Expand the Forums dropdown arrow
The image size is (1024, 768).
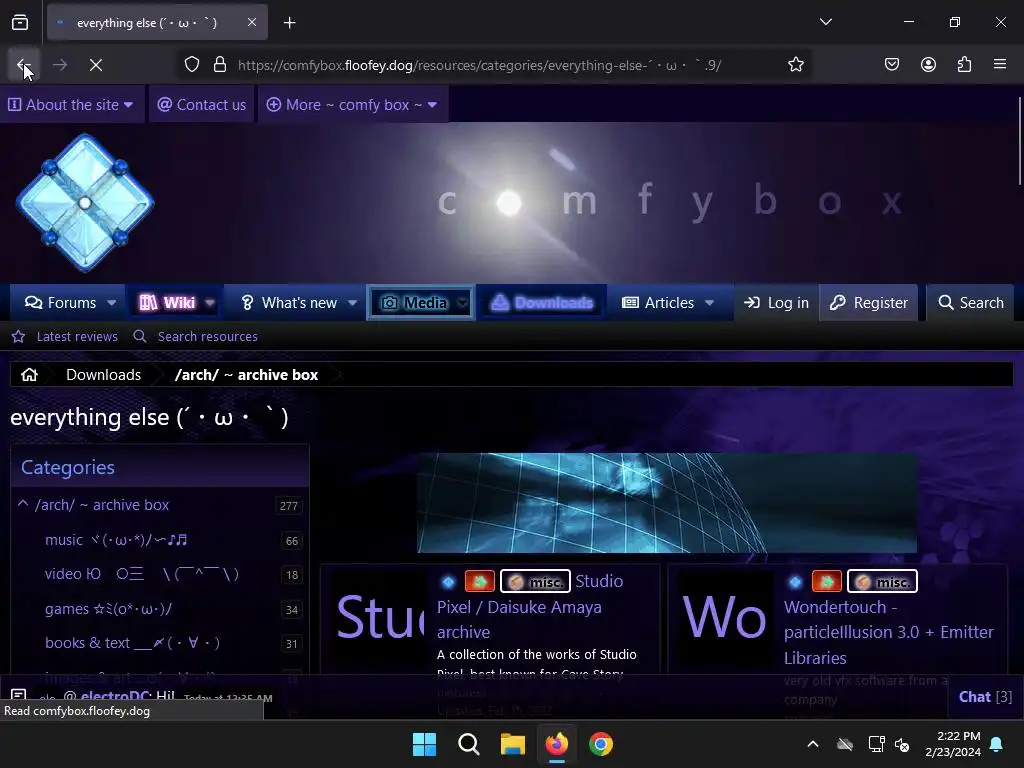112,302
